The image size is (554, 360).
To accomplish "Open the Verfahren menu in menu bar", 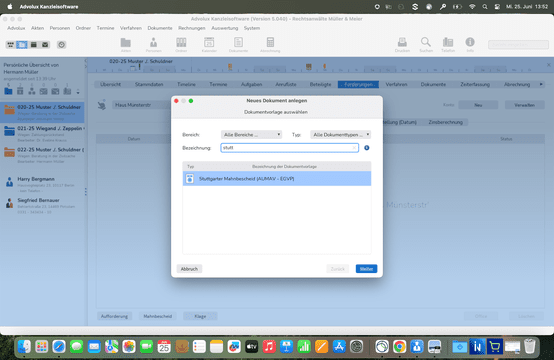I will 131,28.
